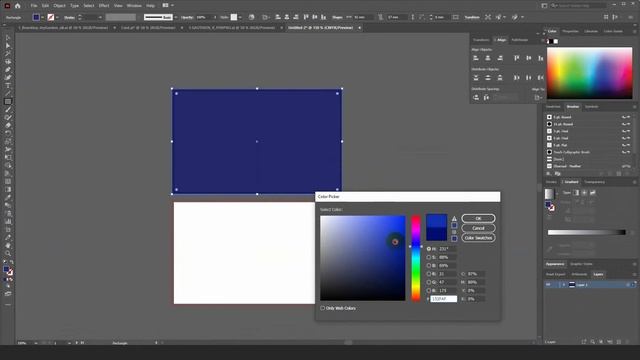The width and height of the screenshot is (640, 360).
Task: Align objects to horizontal left
Action: (x=476, y=58)
